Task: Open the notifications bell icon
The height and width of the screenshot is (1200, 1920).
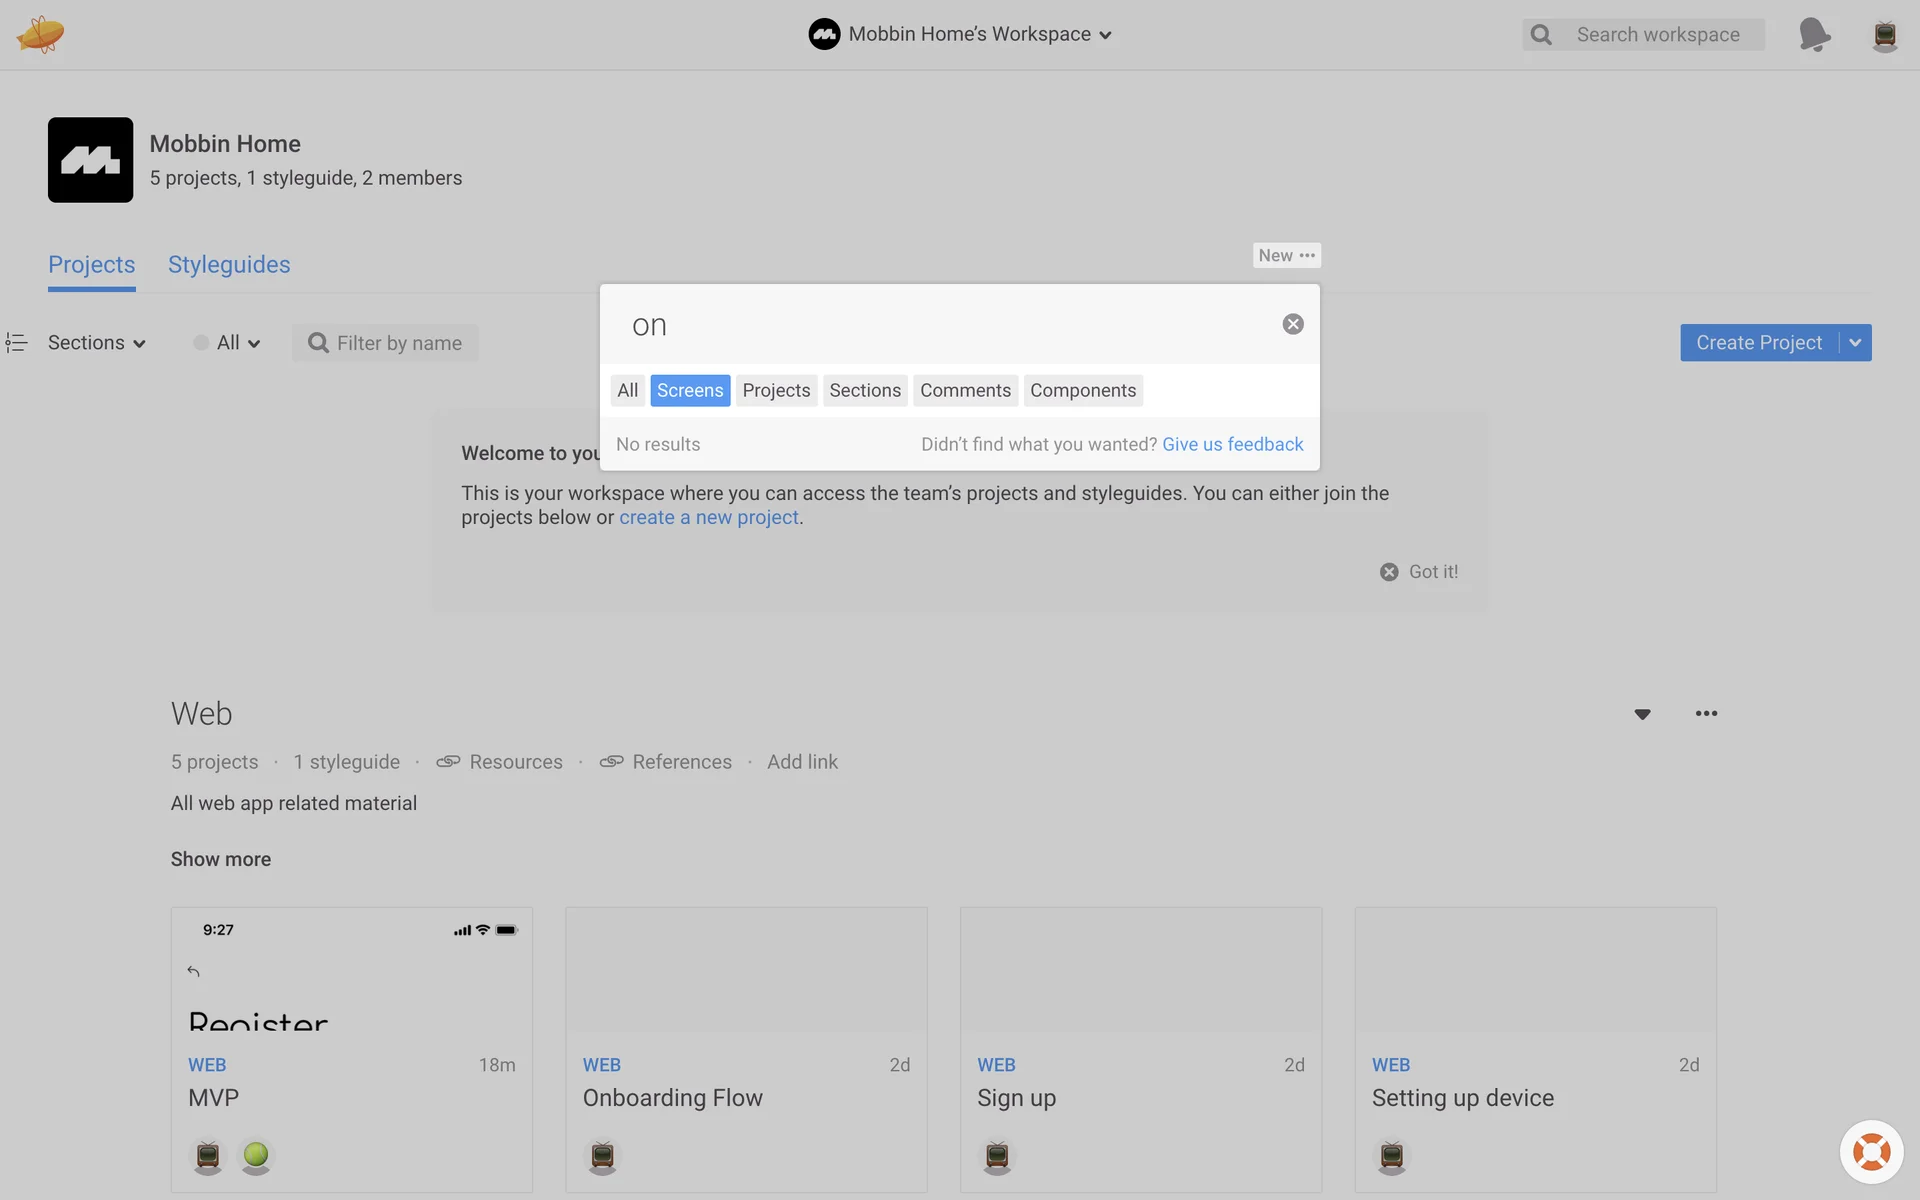Action: [1814, 34]
